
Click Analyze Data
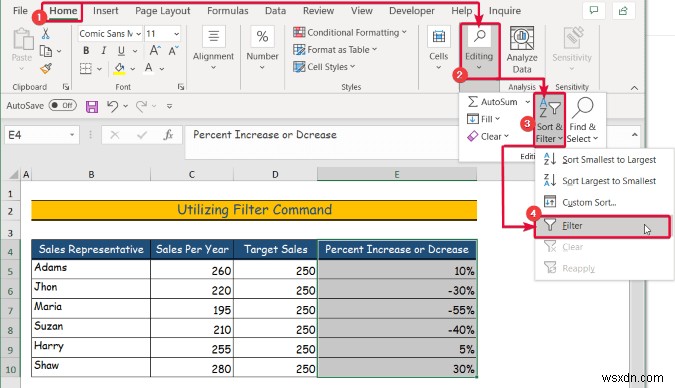pyautogui.click(x=522, y=50)
